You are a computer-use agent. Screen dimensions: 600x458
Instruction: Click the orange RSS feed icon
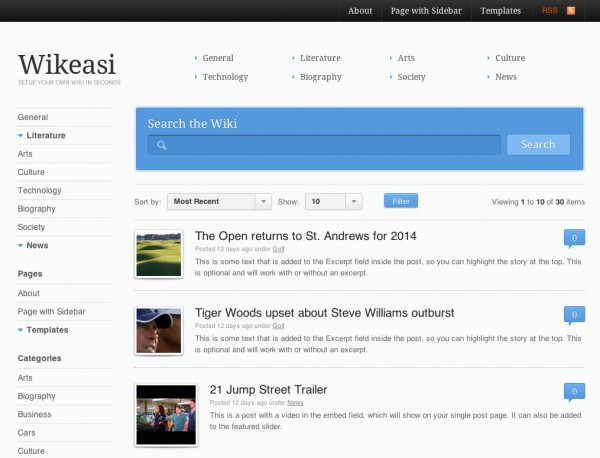[571, 11]
